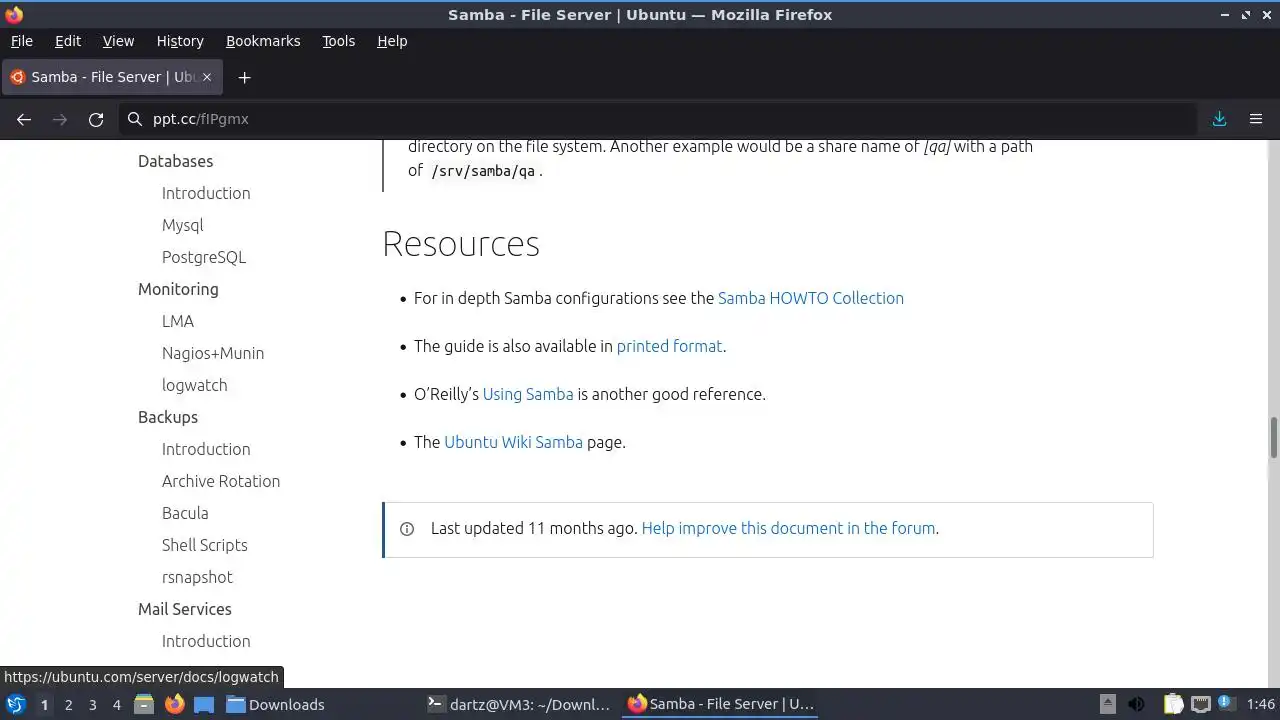Open the LMA docs page
This screenshot has height=720, width=1280.
pyautogui.click(x=178, y=321)
